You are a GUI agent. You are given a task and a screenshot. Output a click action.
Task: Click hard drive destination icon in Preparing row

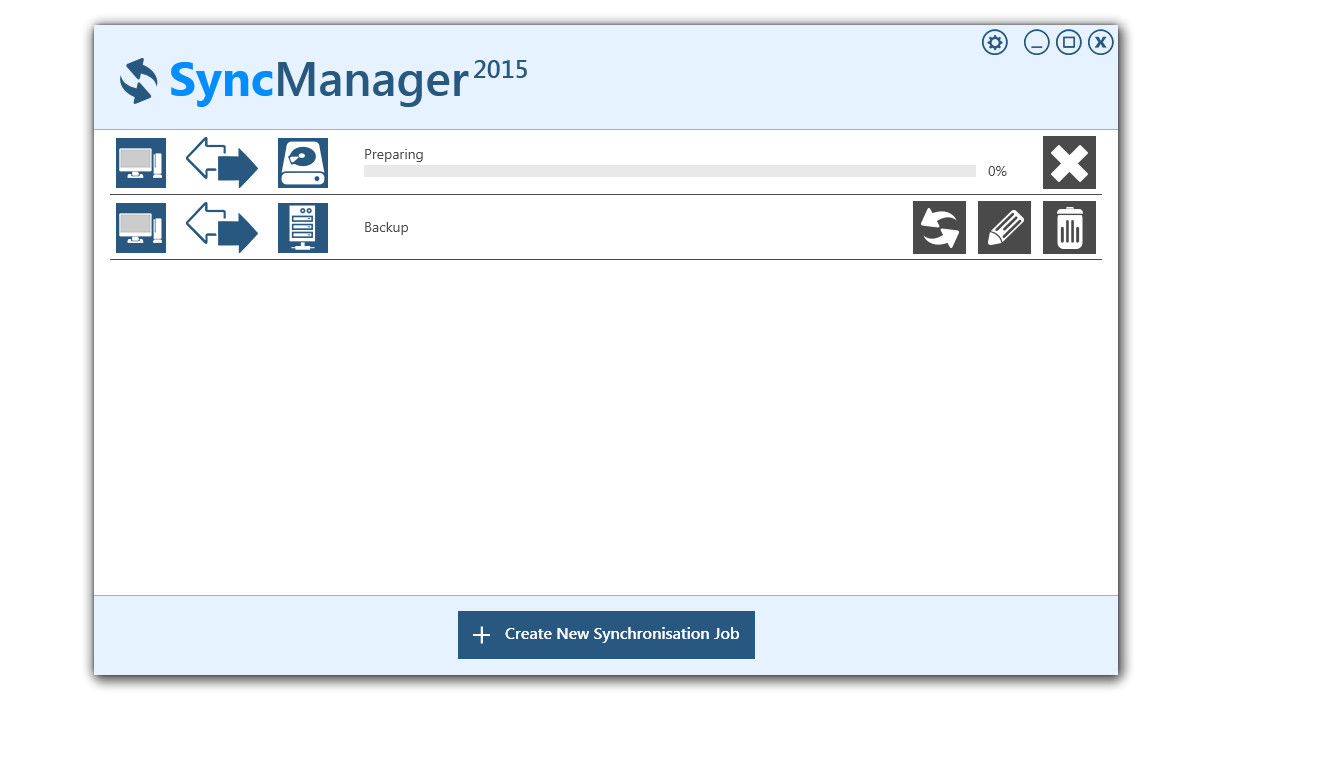coord(303,163)
